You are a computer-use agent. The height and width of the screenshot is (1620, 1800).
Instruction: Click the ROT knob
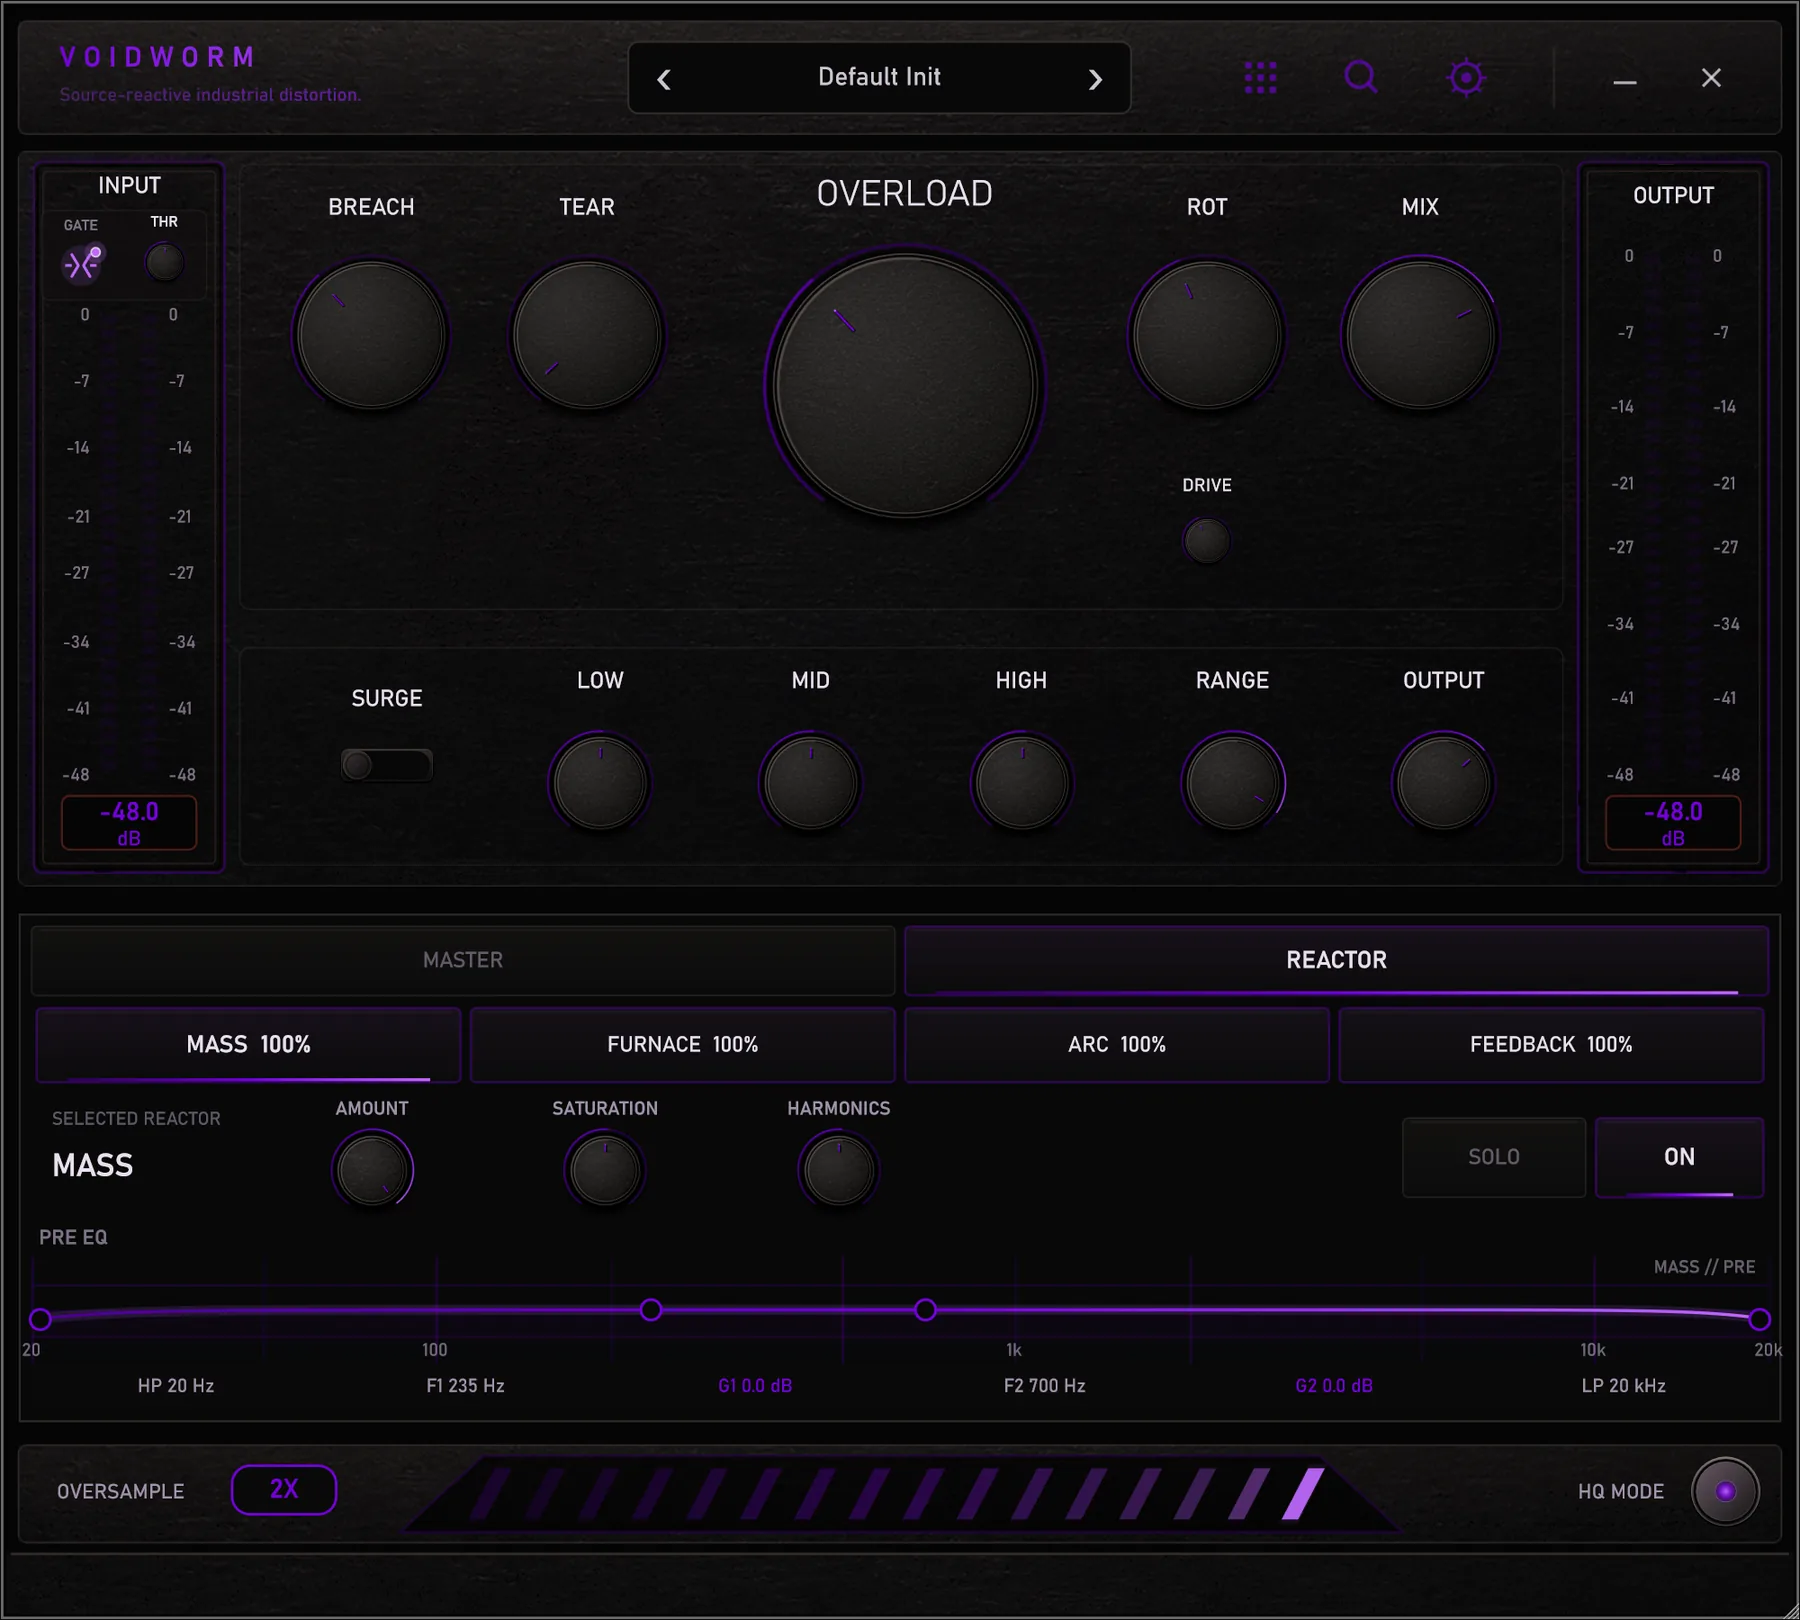pyautogui.click(x=1207, y=335)
